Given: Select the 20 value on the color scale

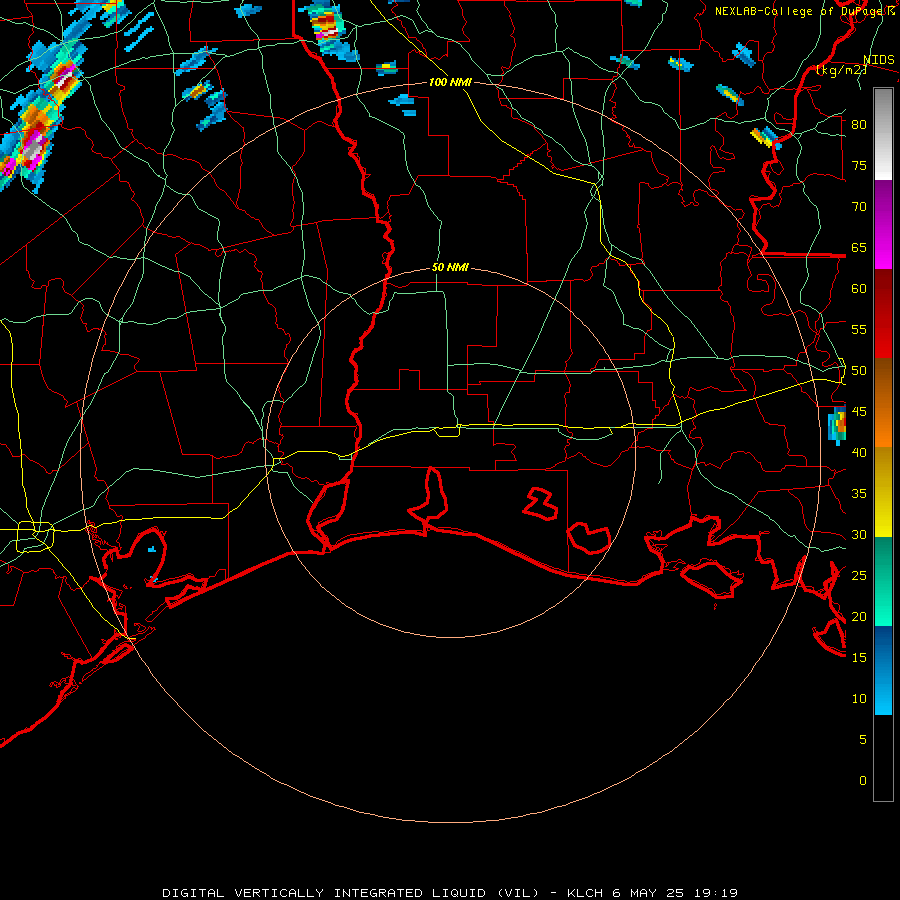Looking at the screenshot, I should point(859,616).
